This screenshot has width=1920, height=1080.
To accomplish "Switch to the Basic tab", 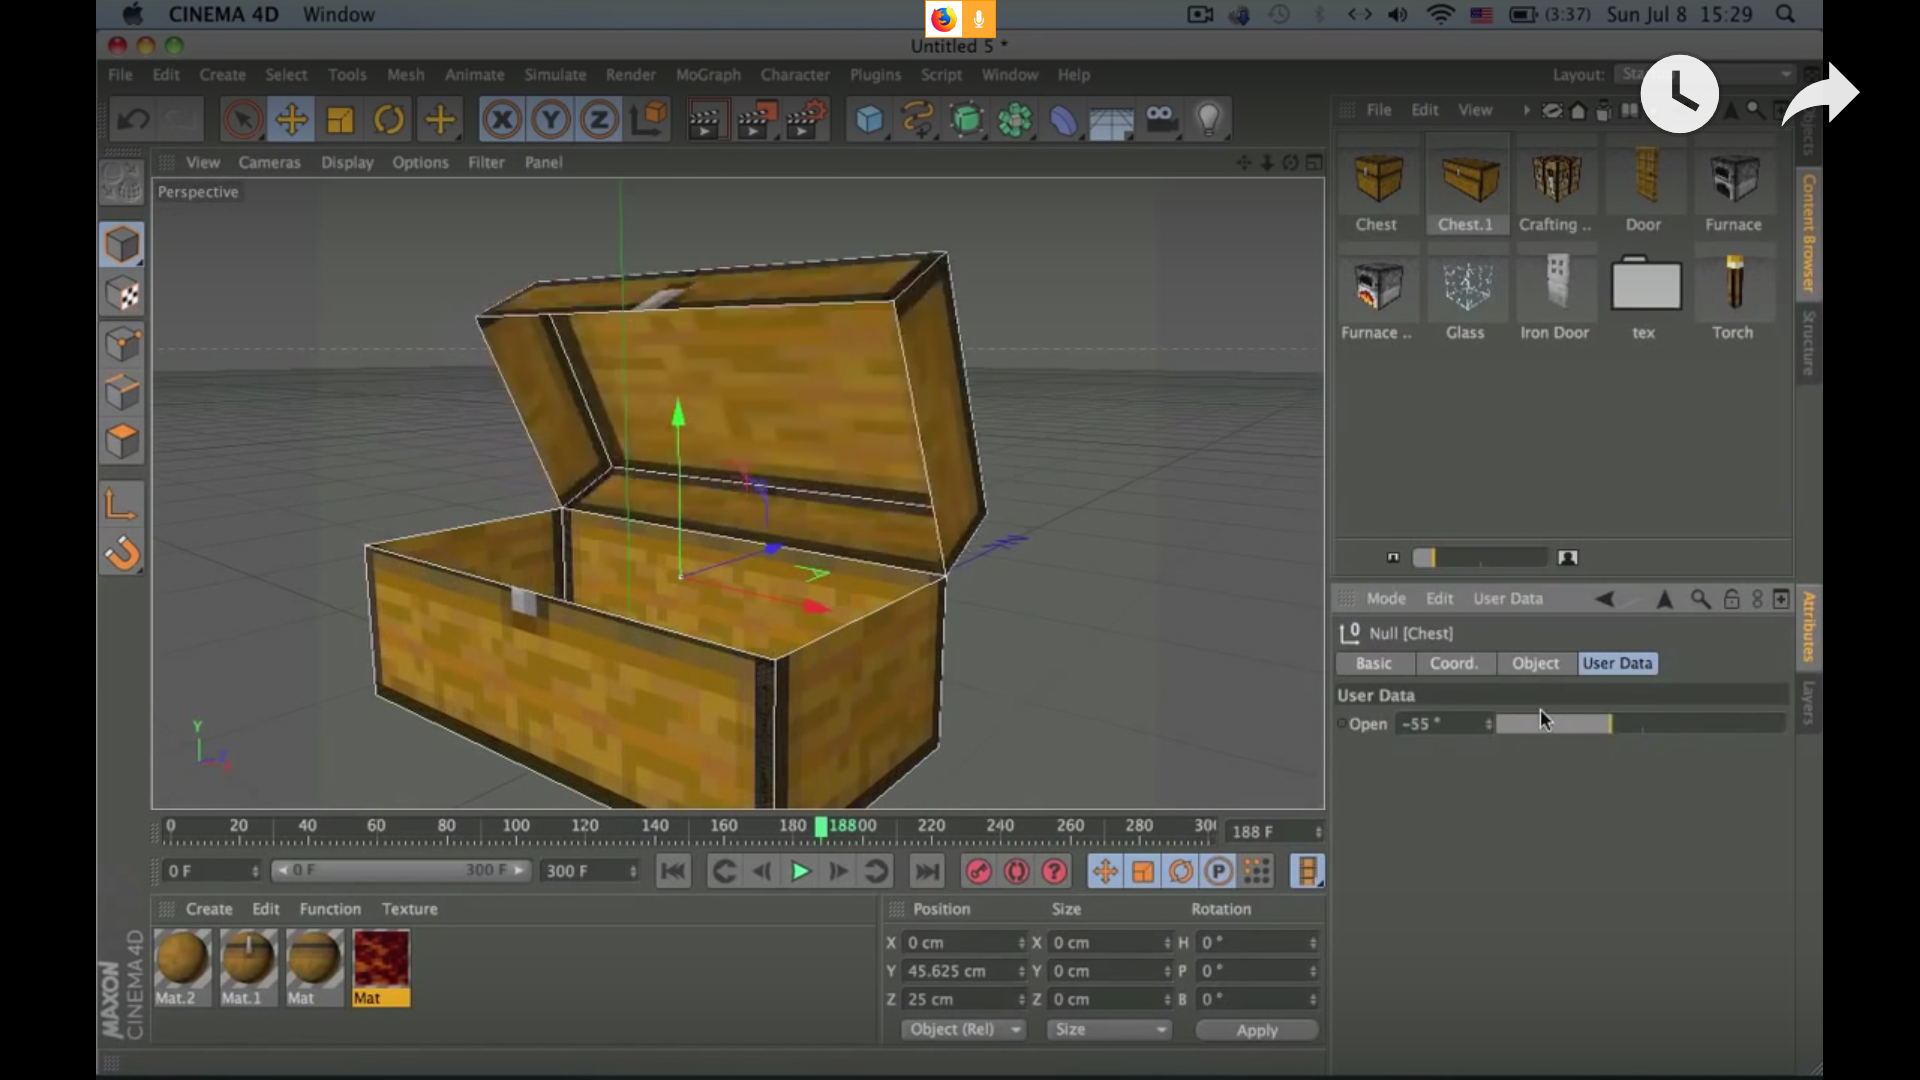I will (x=1374, y=663).
